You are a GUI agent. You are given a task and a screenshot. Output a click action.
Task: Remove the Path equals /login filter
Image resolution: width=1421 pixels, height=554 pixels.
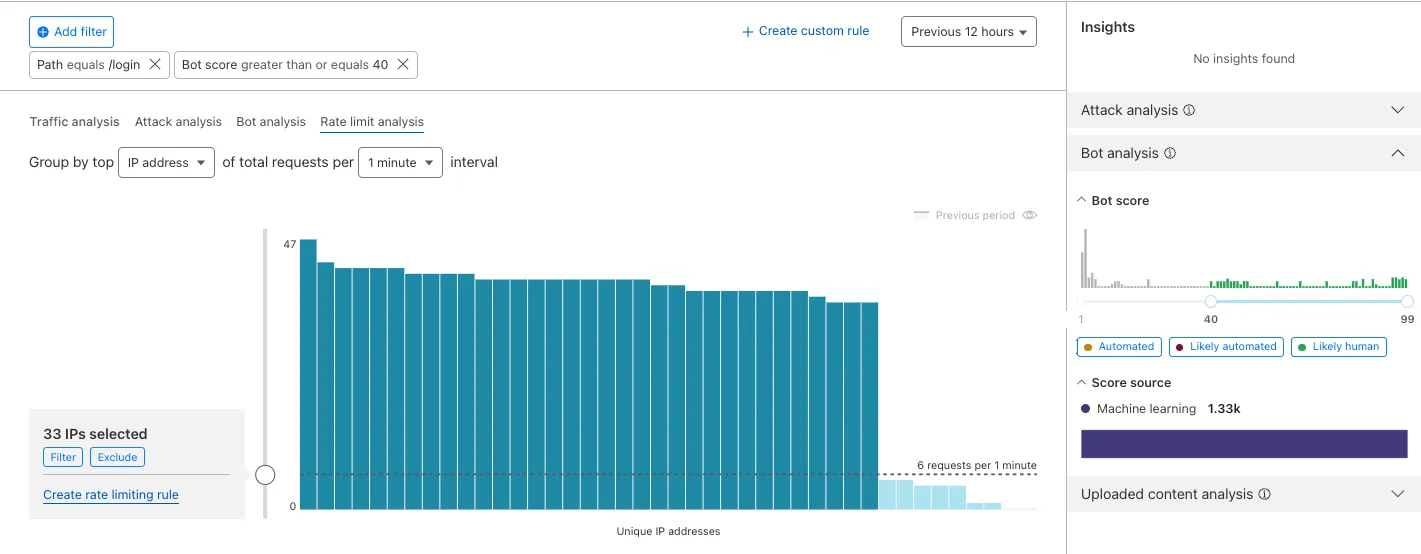(x=154, y=64)
